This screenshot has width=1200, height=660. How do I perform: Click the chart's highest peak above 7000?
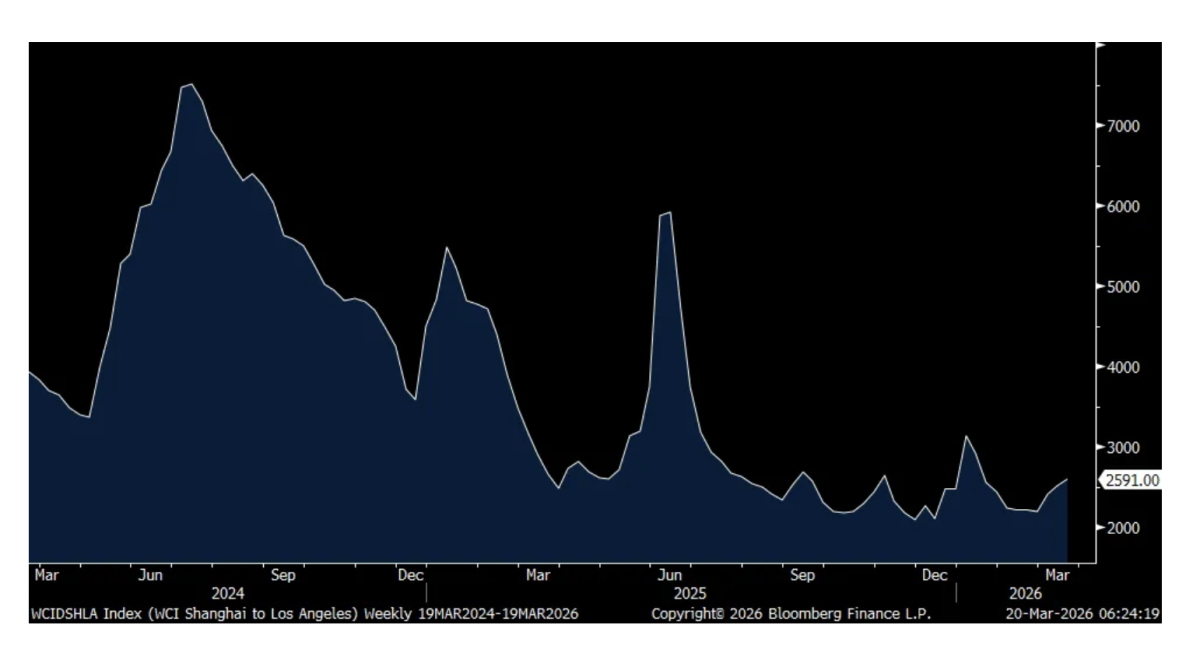(191, 84)
